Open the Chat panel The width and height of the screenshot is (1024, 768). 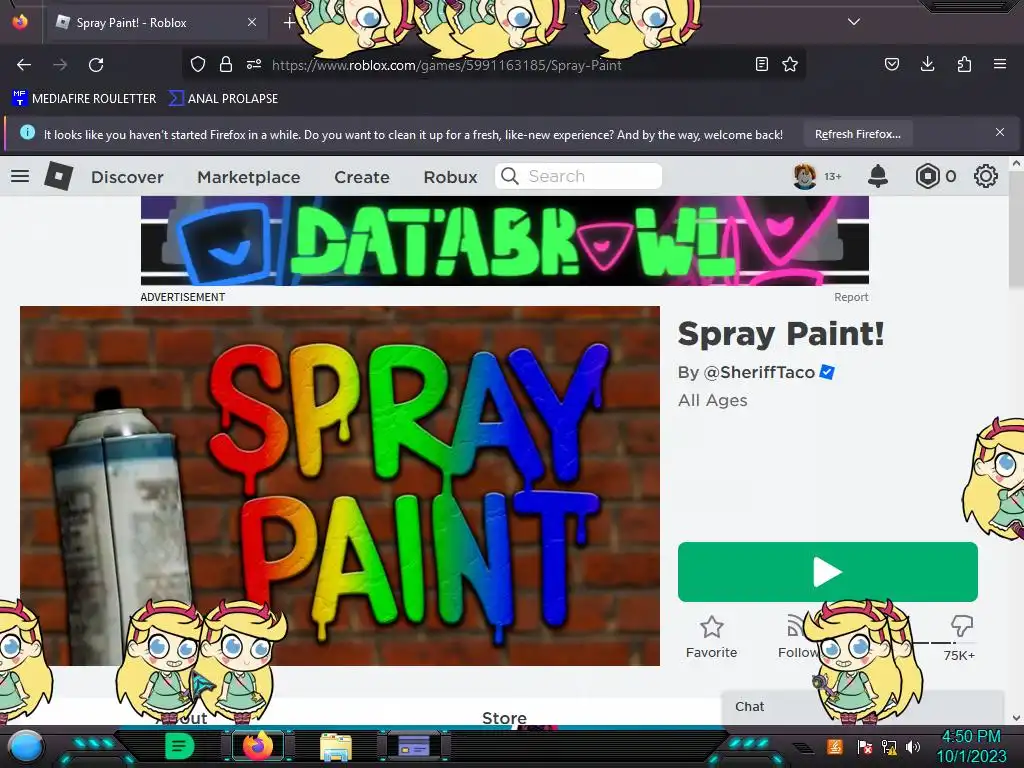863,707
